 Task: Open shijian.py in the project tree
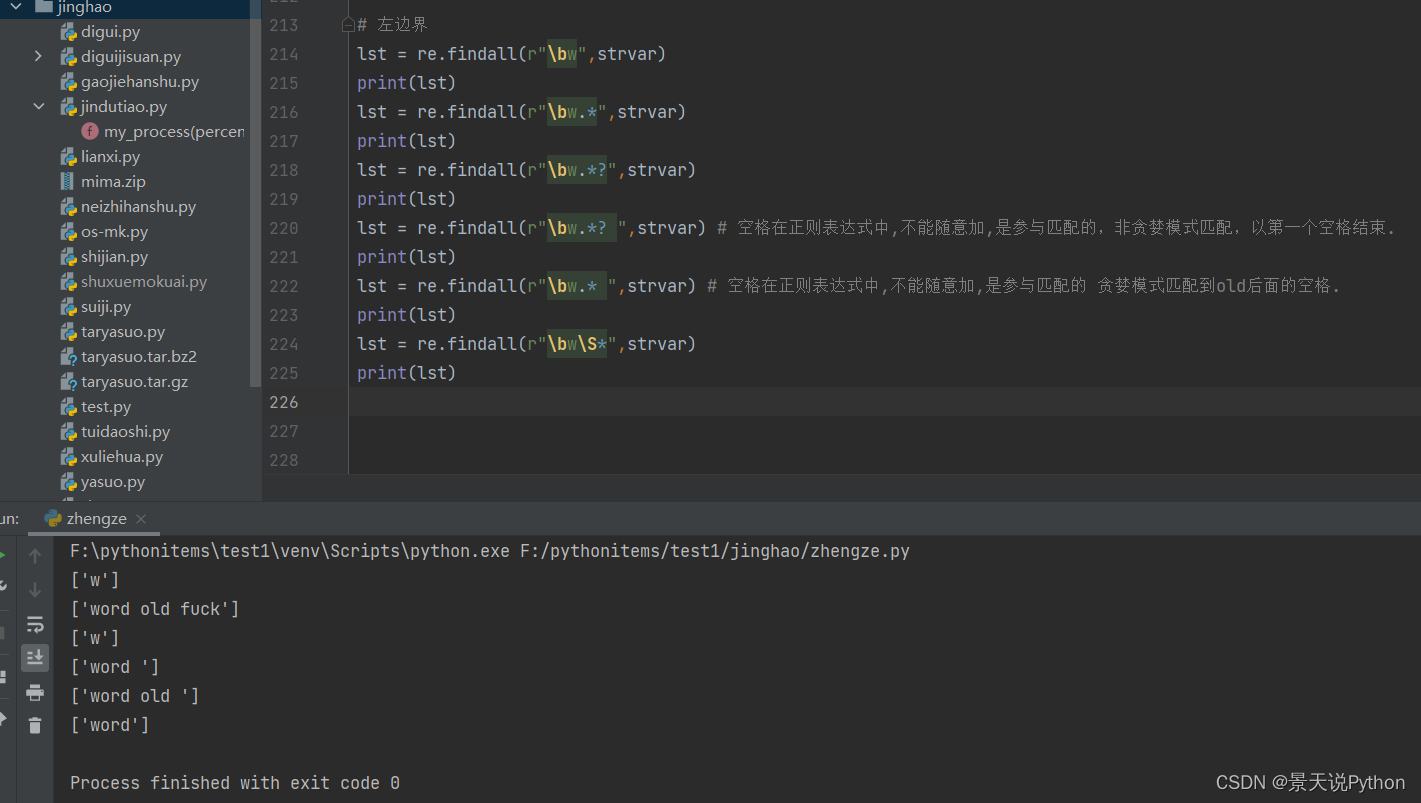tap(114, 257)
